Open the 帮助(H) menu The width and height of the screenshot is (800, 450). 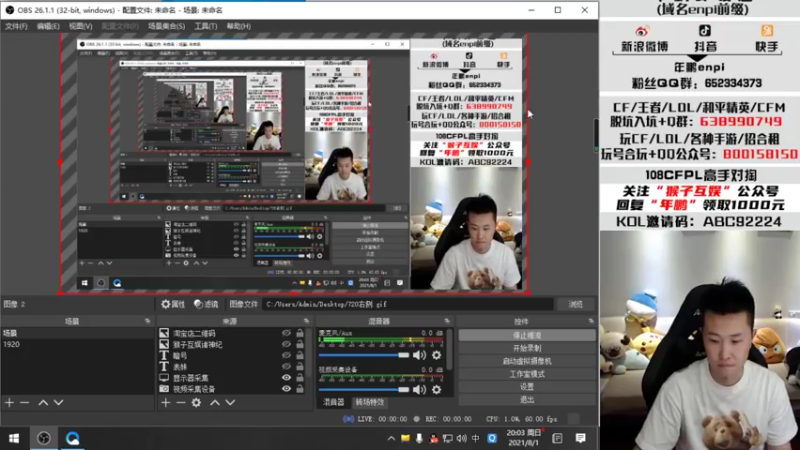(238, 26)
